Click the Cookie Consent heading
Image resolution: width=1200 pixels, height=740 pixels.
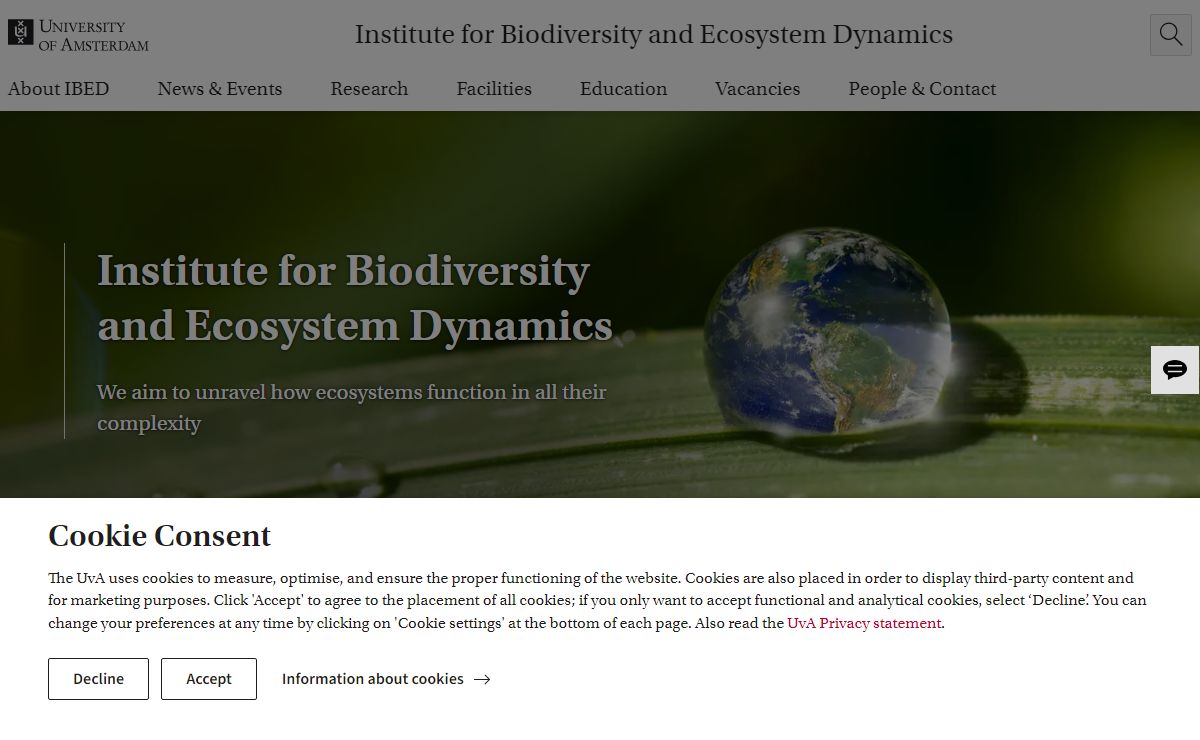click(159, 536)
